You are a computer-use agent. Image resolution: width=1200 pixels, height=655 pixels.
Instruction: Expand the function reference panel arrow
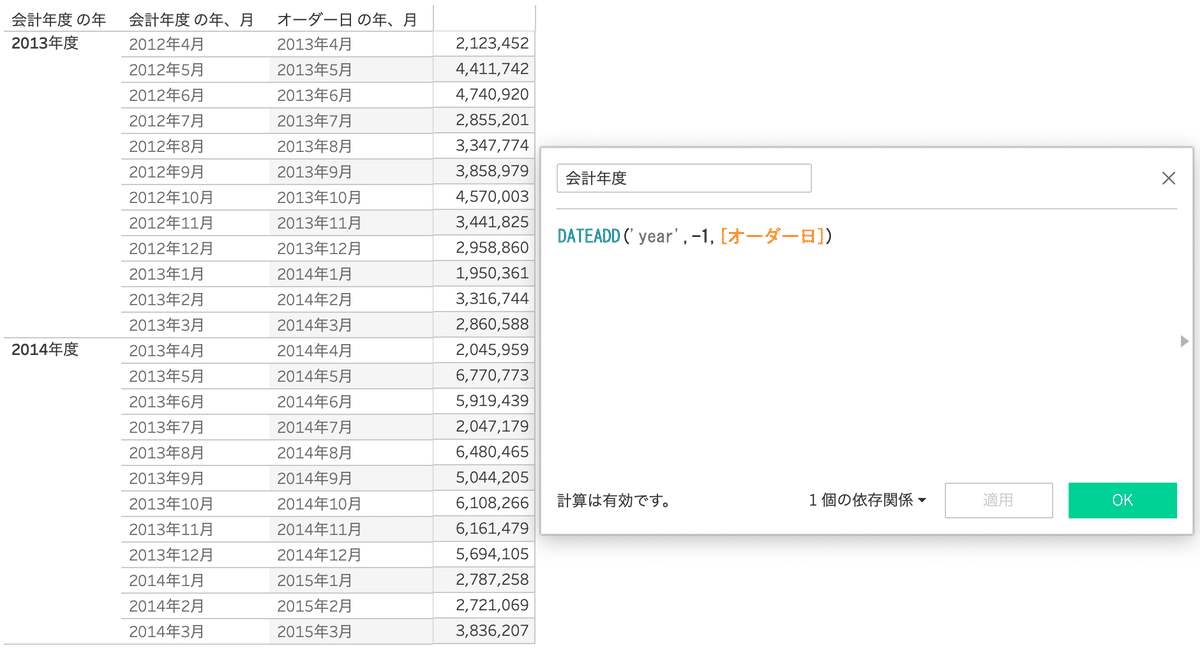[x=1185, y=341]
